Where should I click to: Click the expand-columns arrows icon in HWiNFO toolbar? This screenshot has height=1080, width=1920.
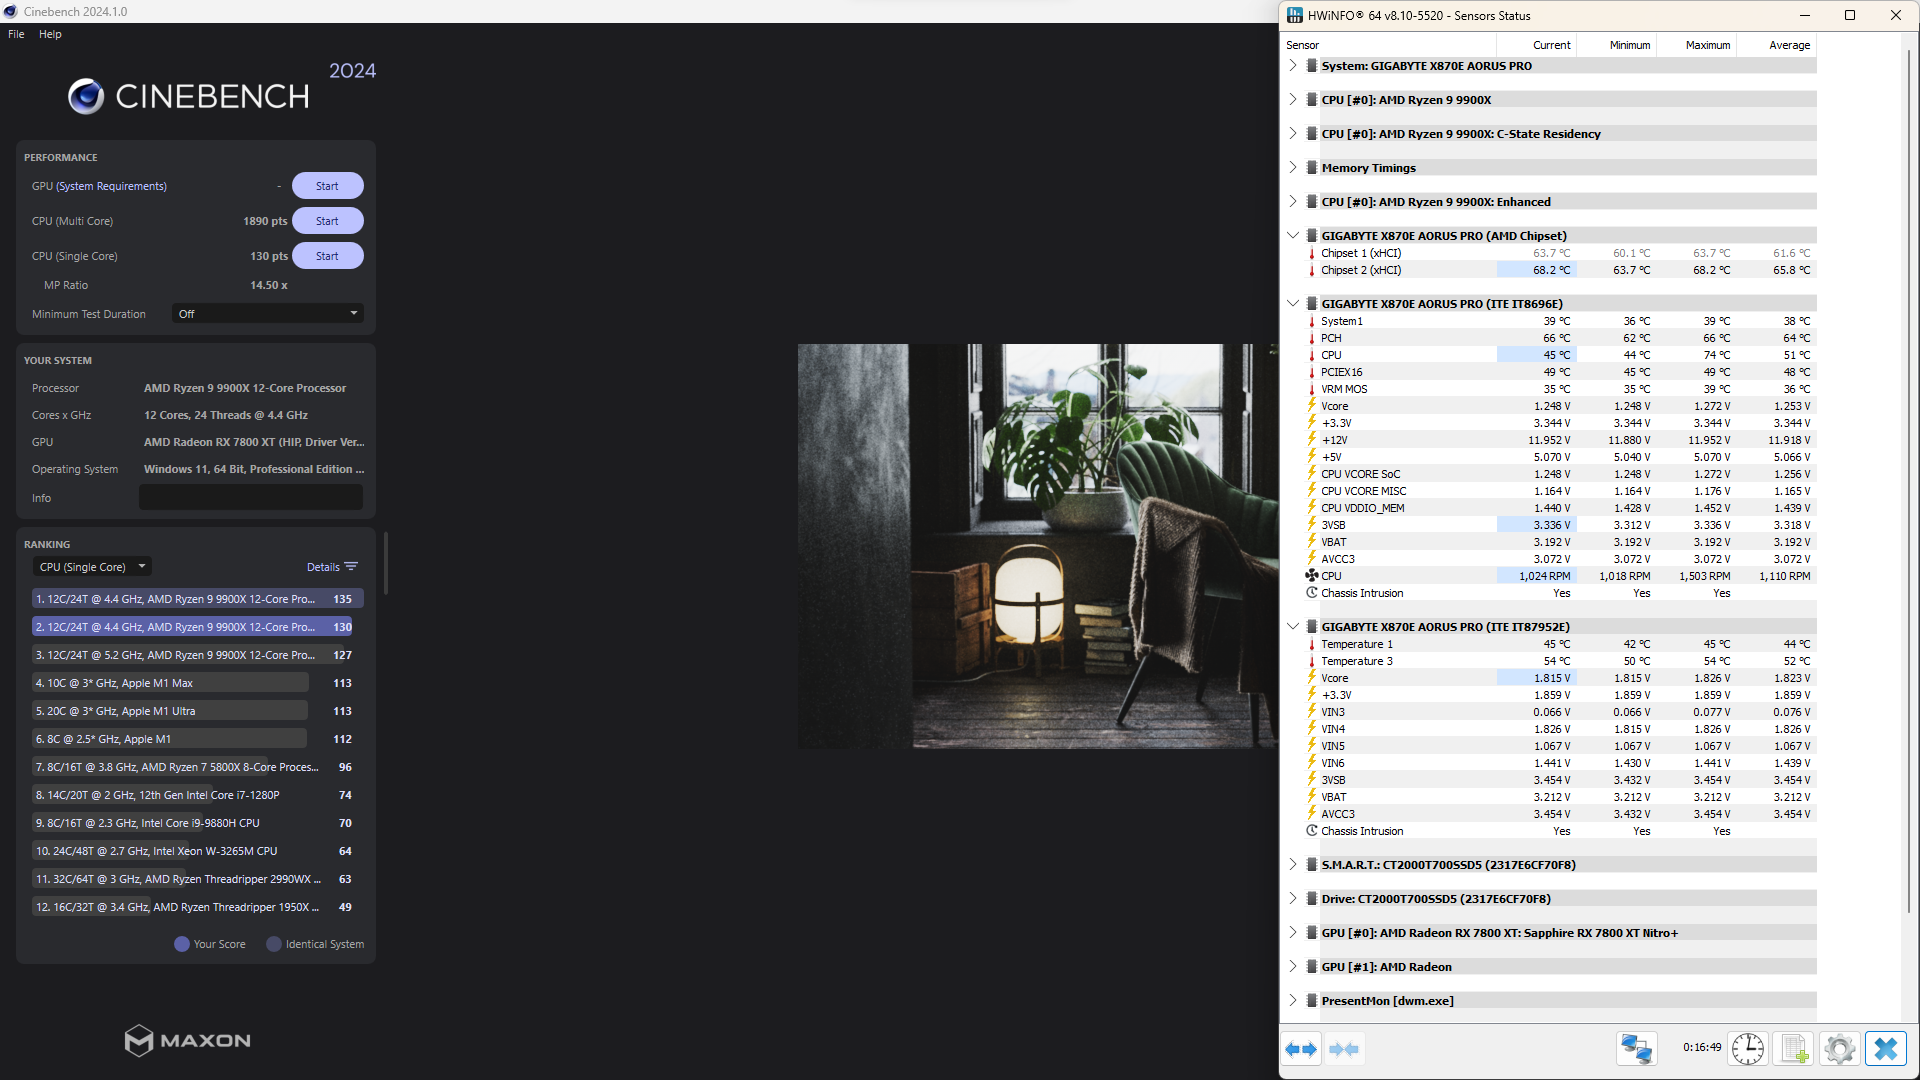coord(1302,1049)
